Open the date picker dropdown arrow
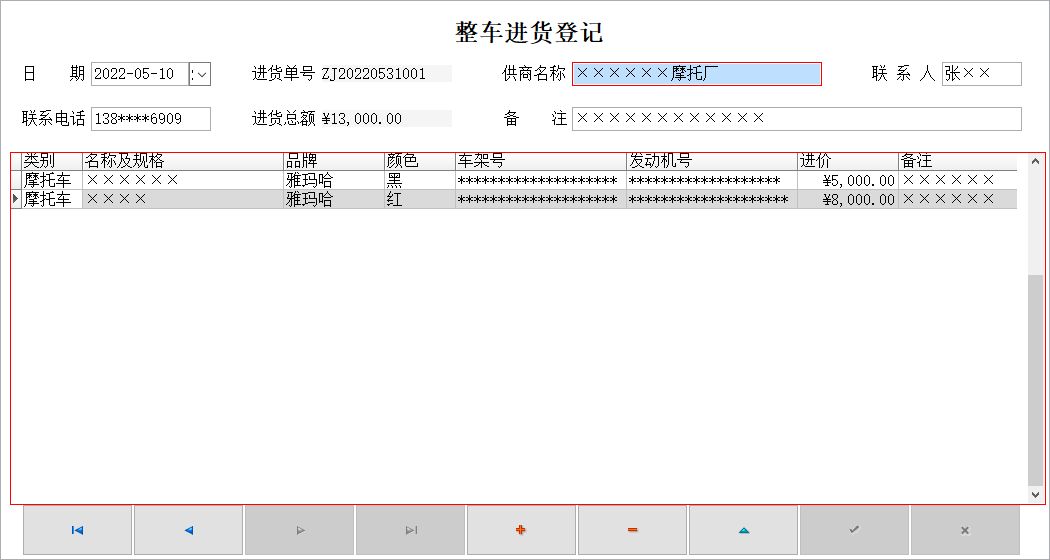The height and width of the screenshot is (560, 1050). coord(200,74)
